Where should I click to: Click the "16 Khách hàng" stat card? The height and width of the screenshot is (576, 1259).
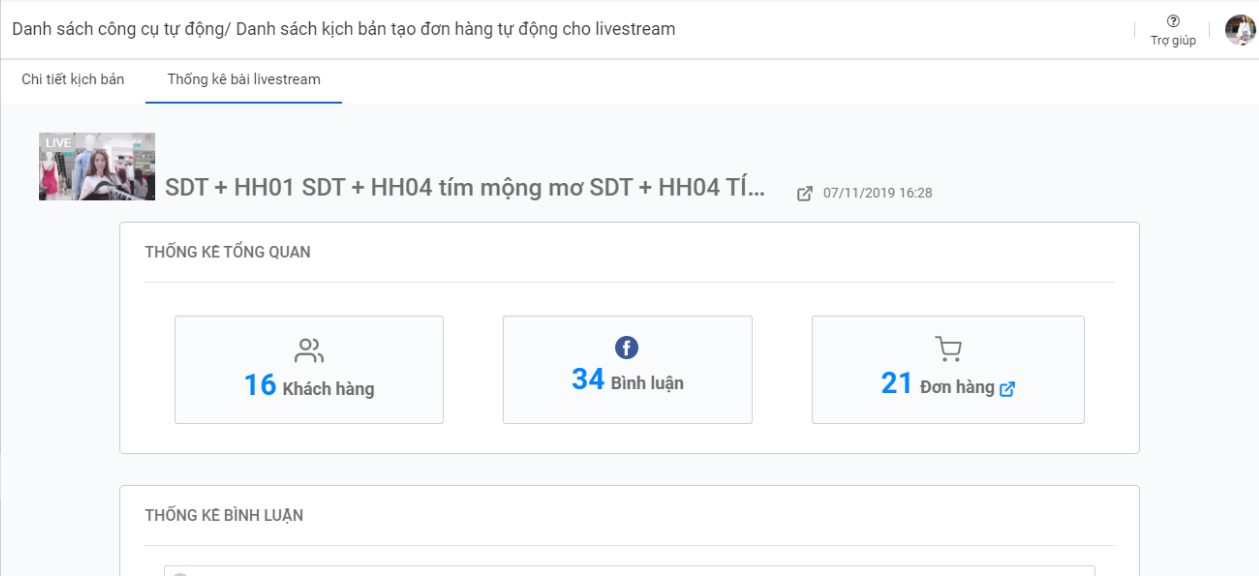pos(309,369)
